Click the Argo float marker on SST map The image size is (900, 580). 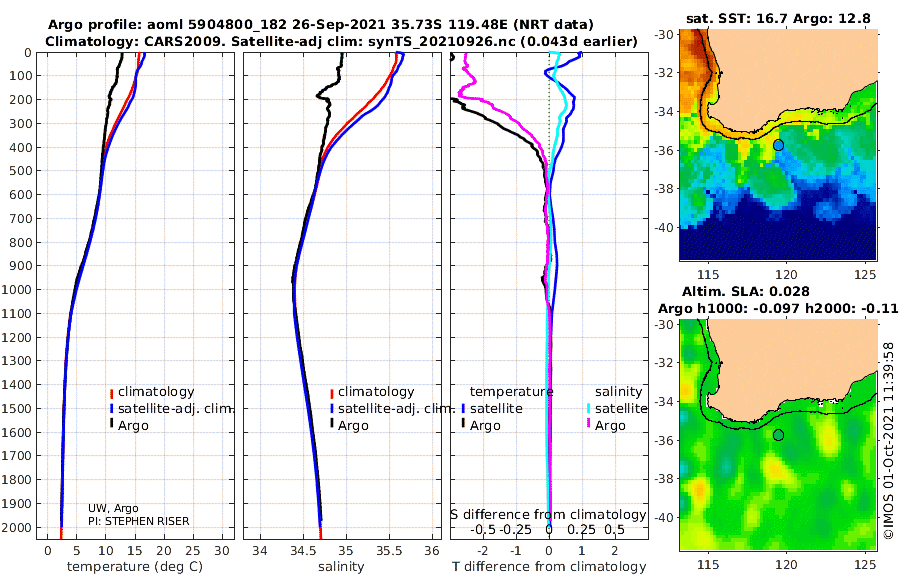click(778, 145)
